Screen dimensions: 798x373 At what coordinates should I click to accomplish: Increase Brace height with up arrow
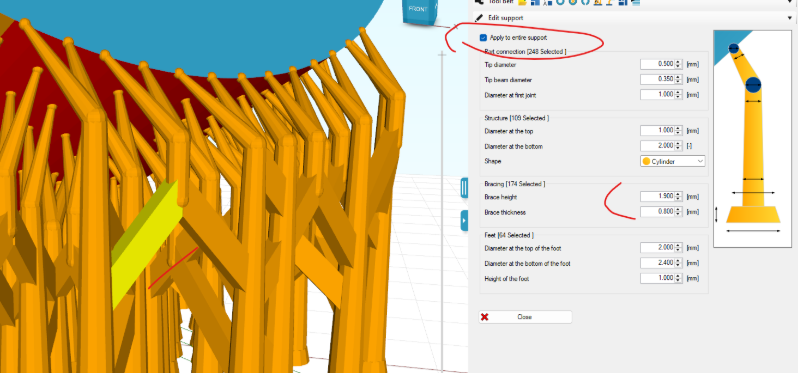678,194
